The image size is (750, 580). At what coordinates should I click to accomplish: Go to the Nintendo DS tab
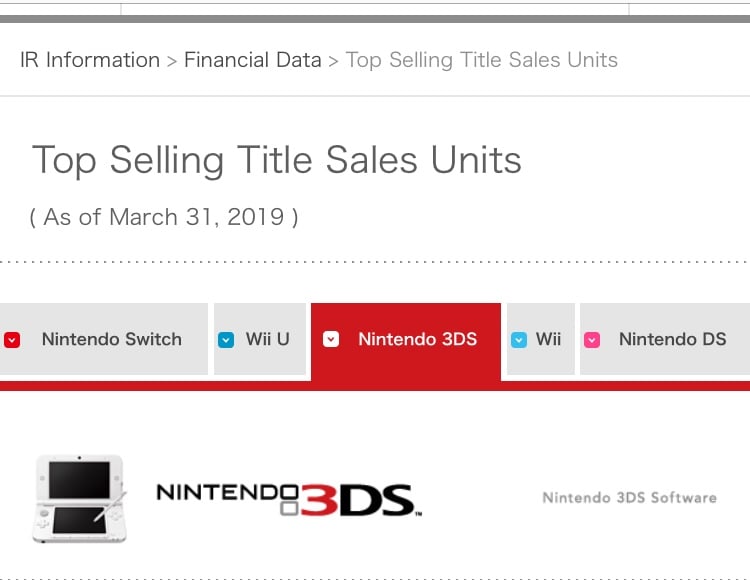point(672,340)
